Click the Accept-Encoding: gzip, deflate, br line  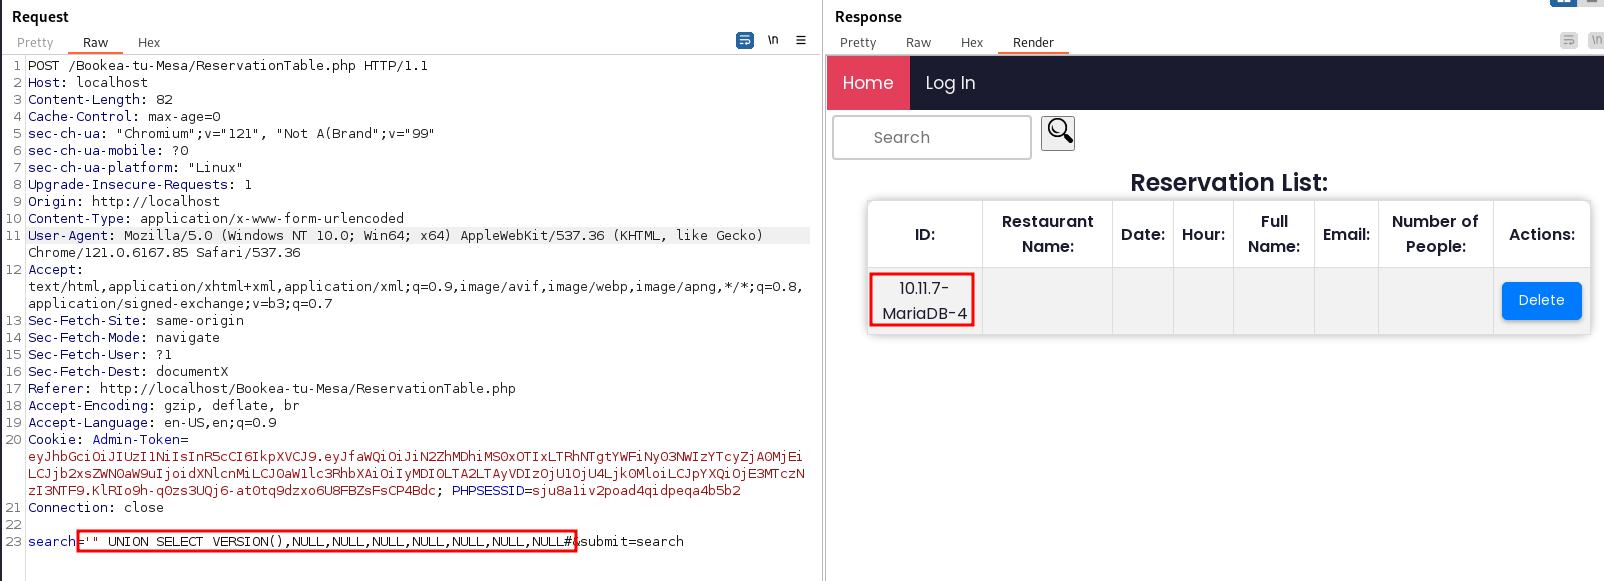[164, 406]
